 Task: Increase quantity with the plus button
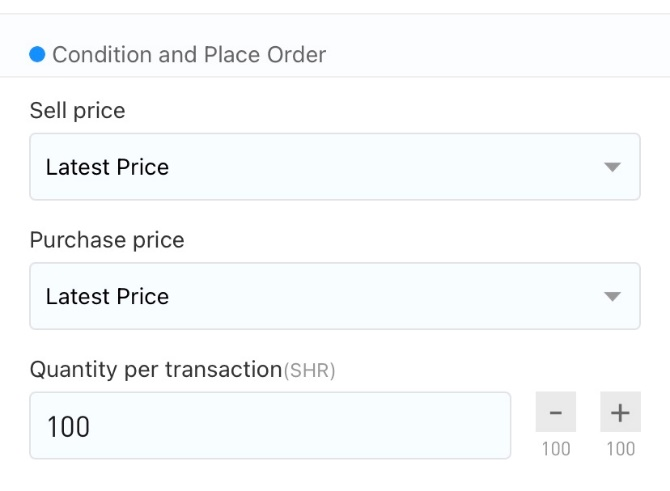tap(620, 412)
